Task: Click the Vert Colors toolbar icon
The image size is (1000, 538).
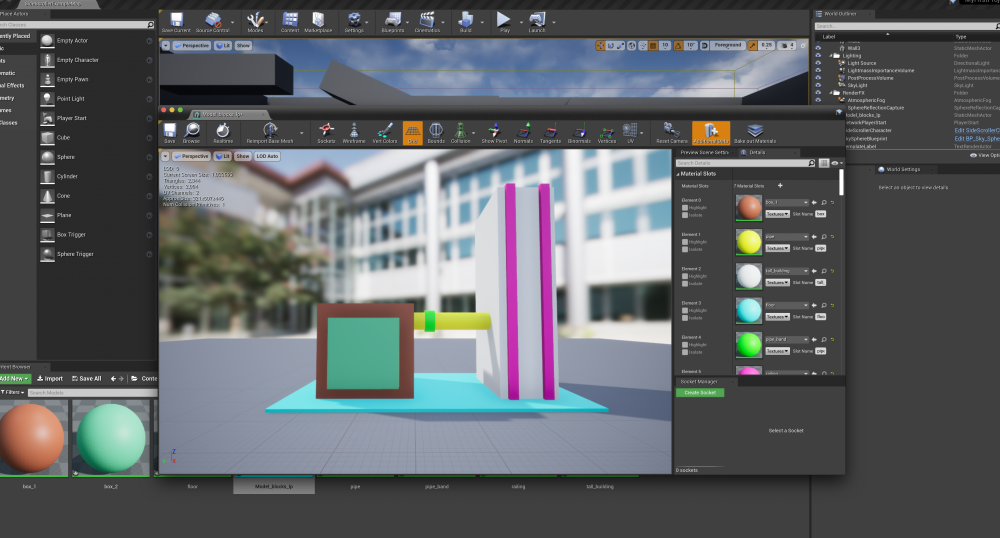Action: click(x=385, y=132)
